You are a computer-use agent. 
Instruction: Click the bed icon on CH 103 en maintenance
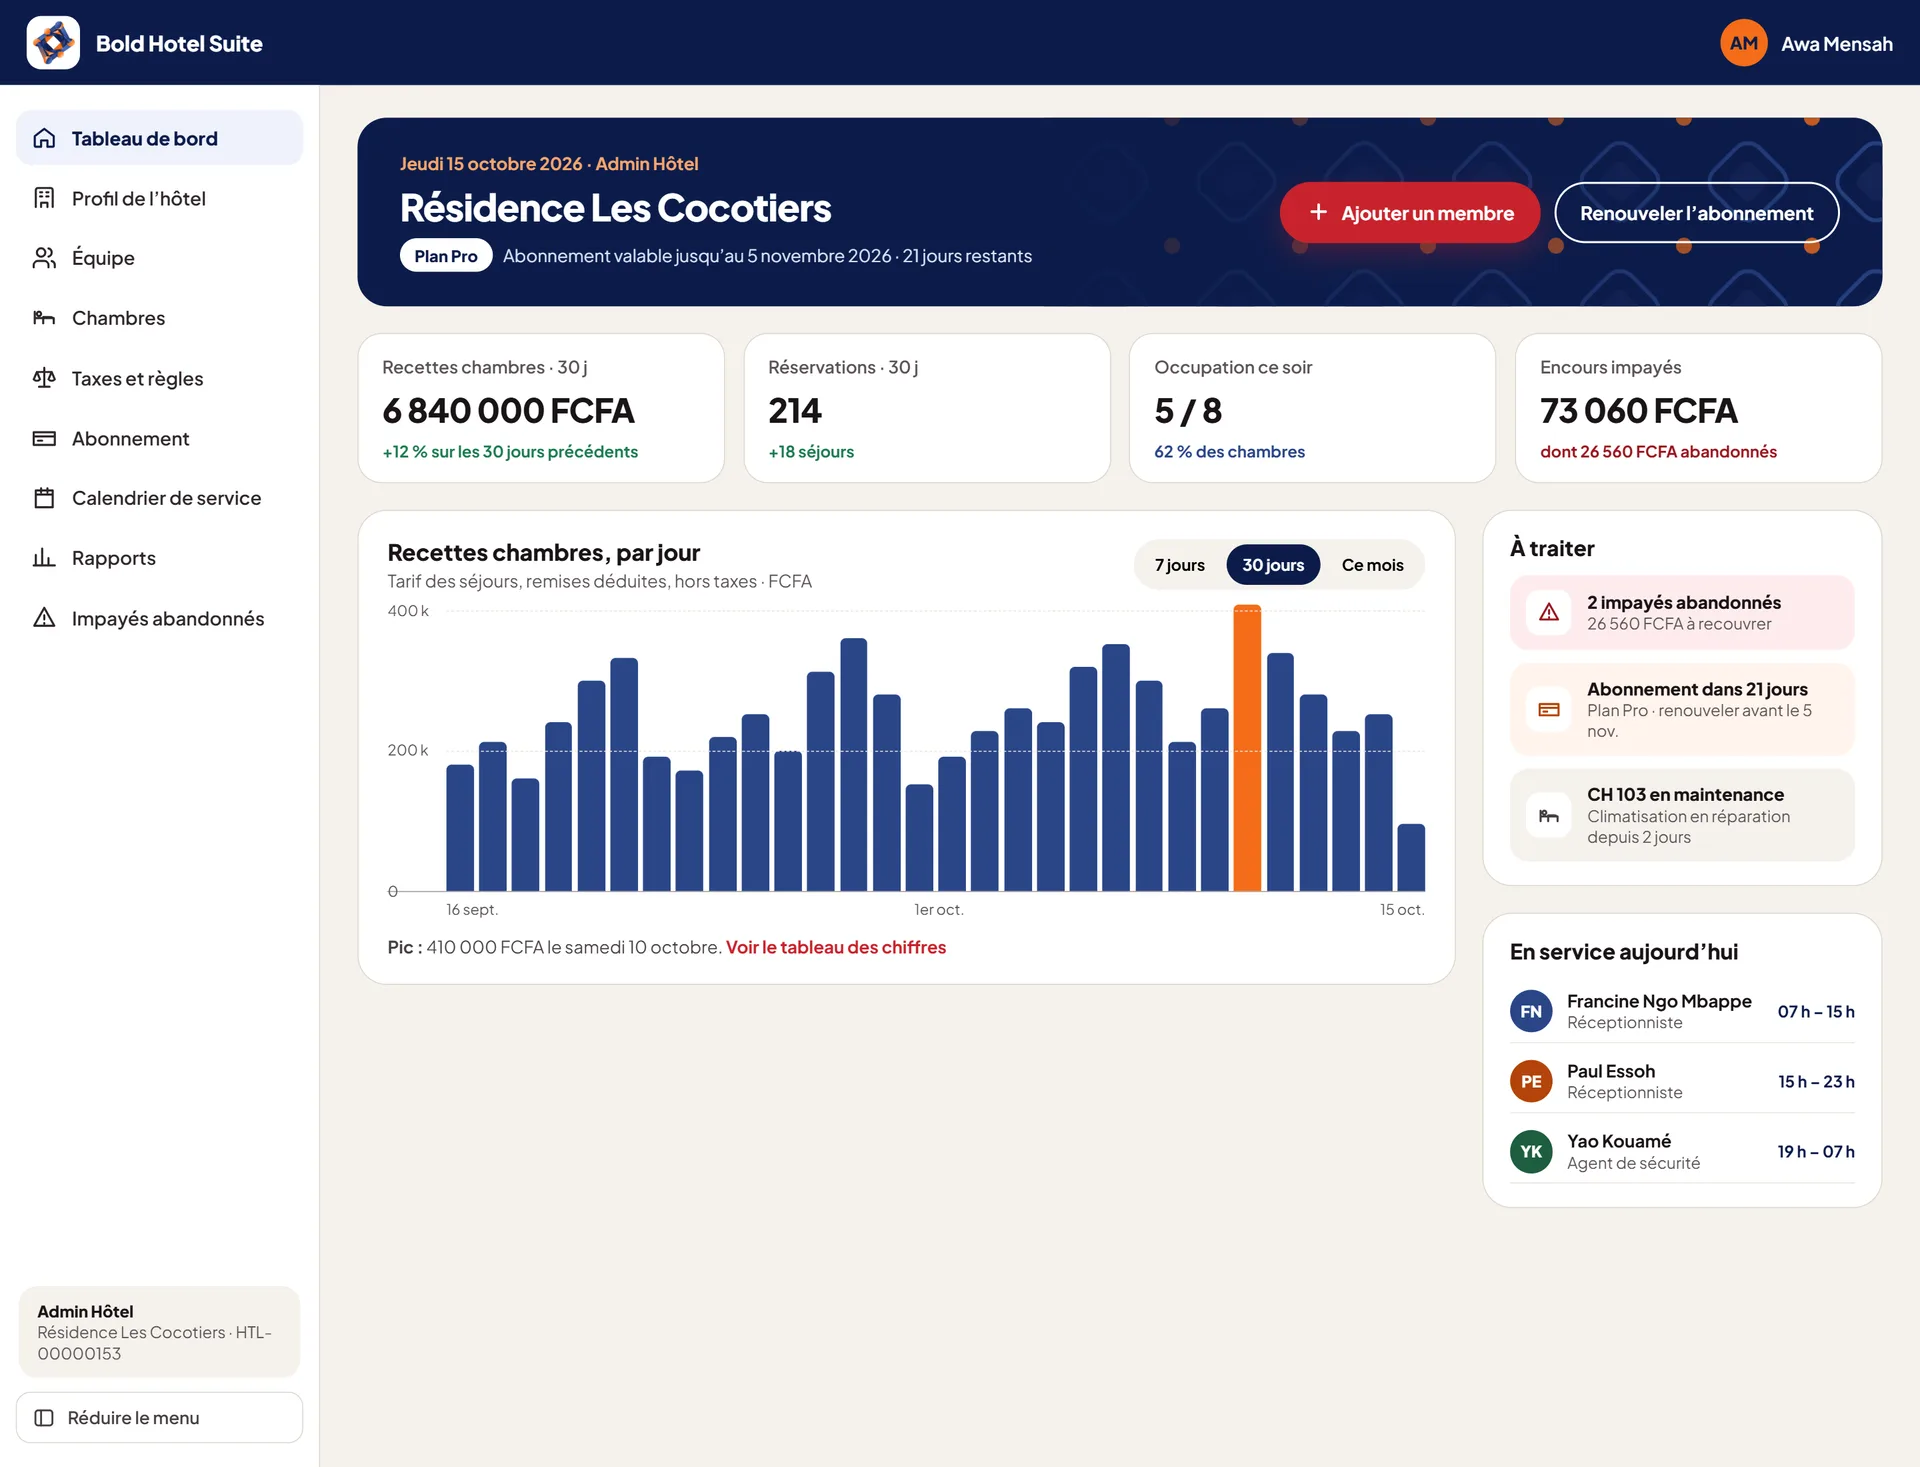(x=1548, y=816)
